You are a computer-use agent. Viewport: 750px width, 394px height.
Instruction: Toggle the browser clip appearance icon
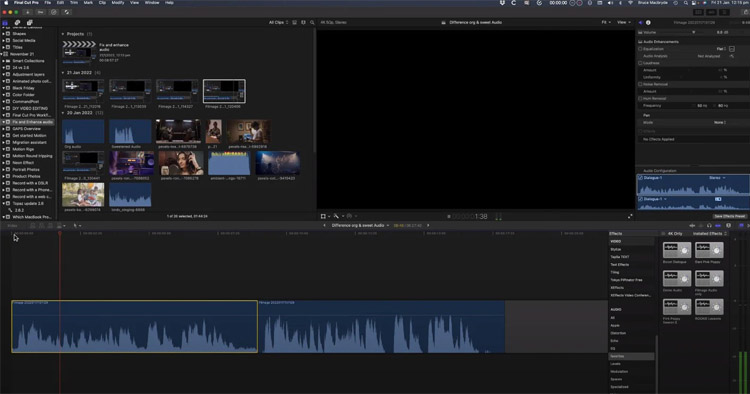click(303, 22)
